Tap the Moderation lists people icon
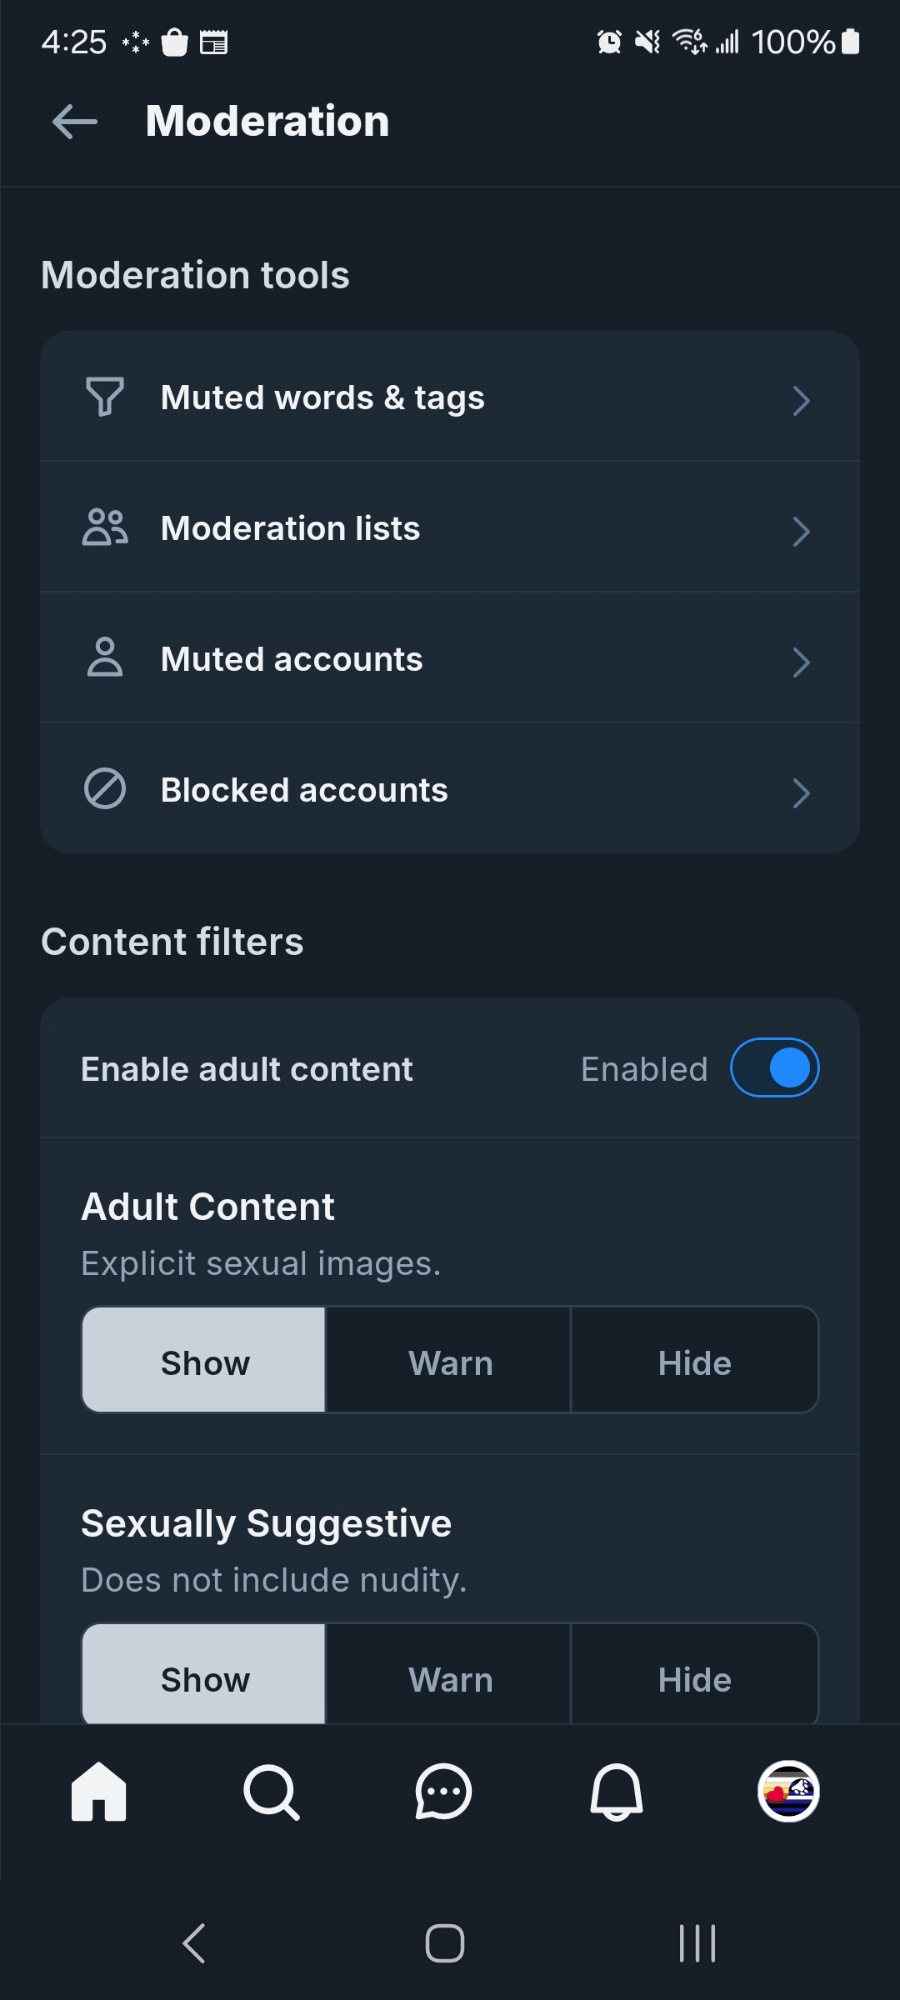The image size is (900, 2000). point(105,528)
